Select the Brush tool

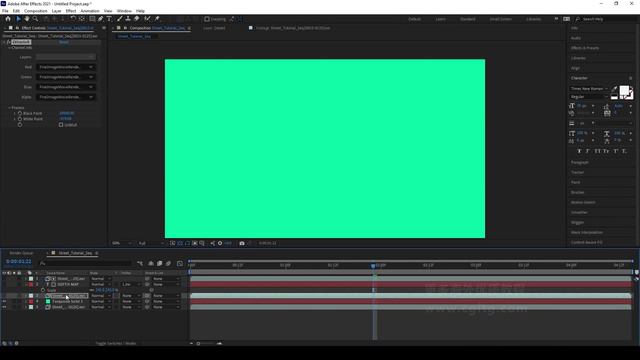click(120, 19)
